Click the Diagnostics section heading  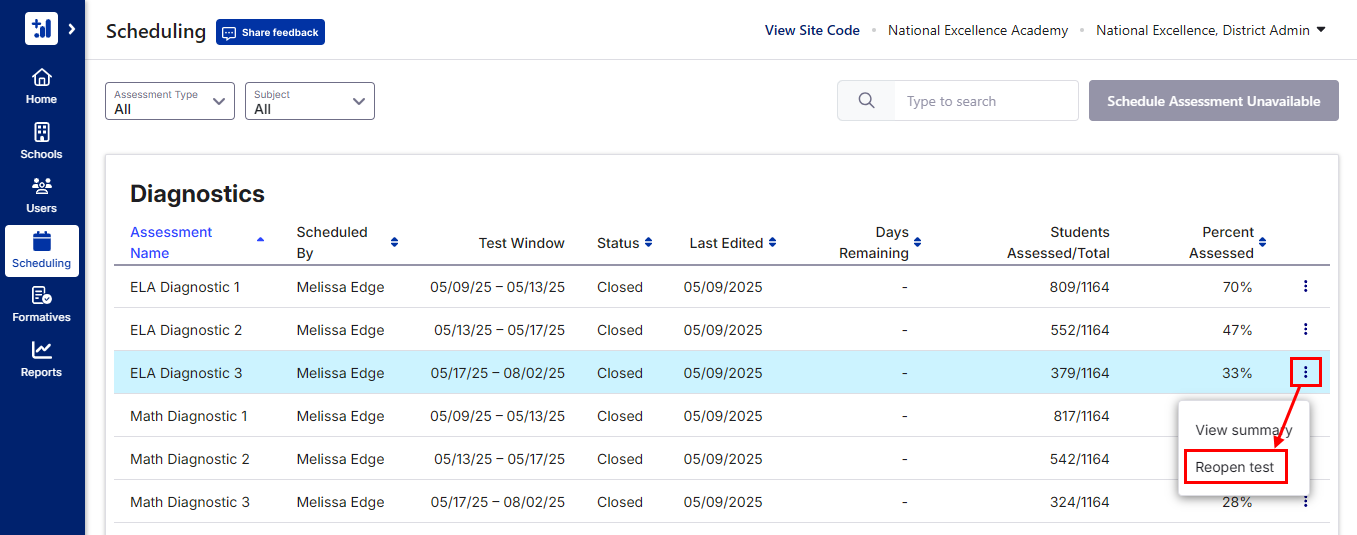197,194
